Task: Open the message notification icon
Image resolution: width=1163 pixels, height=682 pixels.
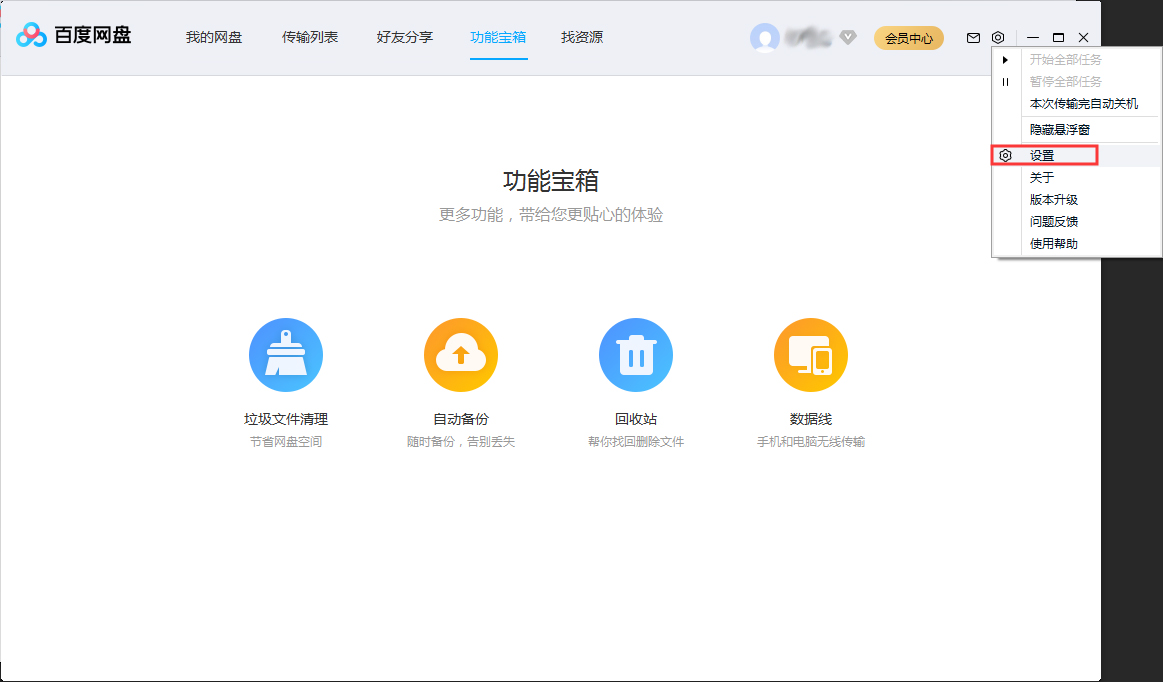Action: (972, 37)
